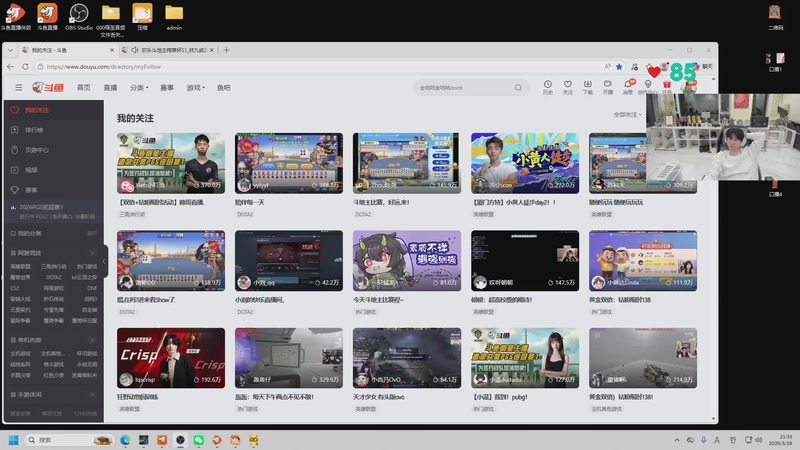This screenshot has width=800, height=450.
Task: Click the page scrollbar down arrow
Action: (713, 419)
